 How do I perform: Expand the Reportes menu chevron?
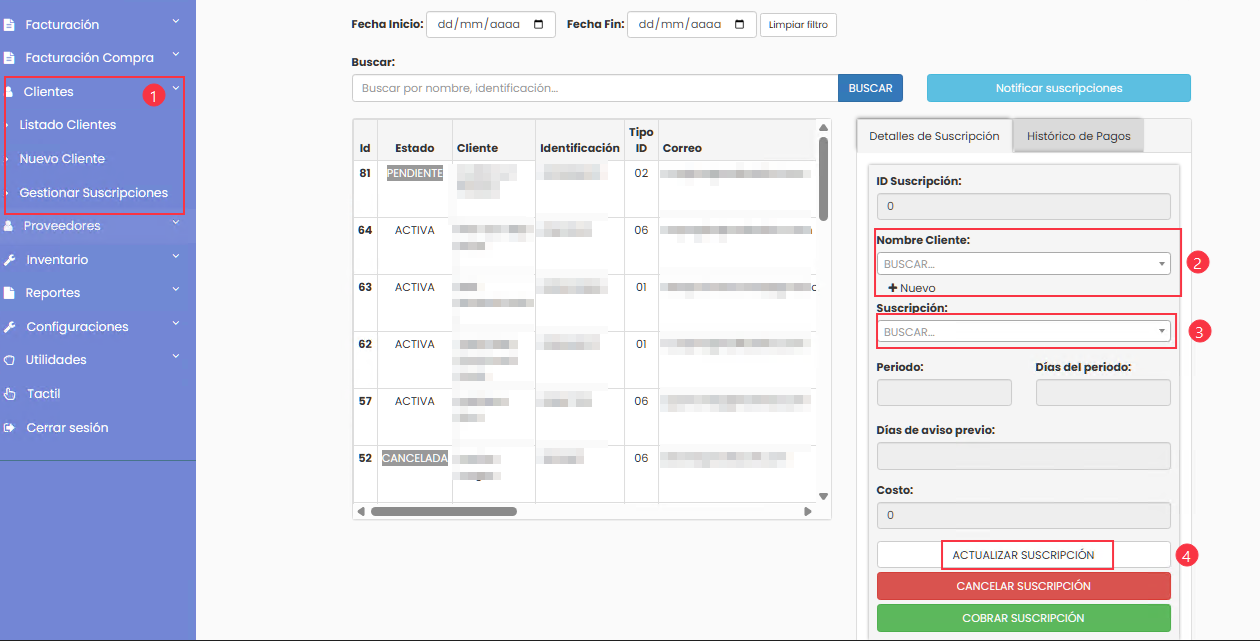(x=175, y=289)
